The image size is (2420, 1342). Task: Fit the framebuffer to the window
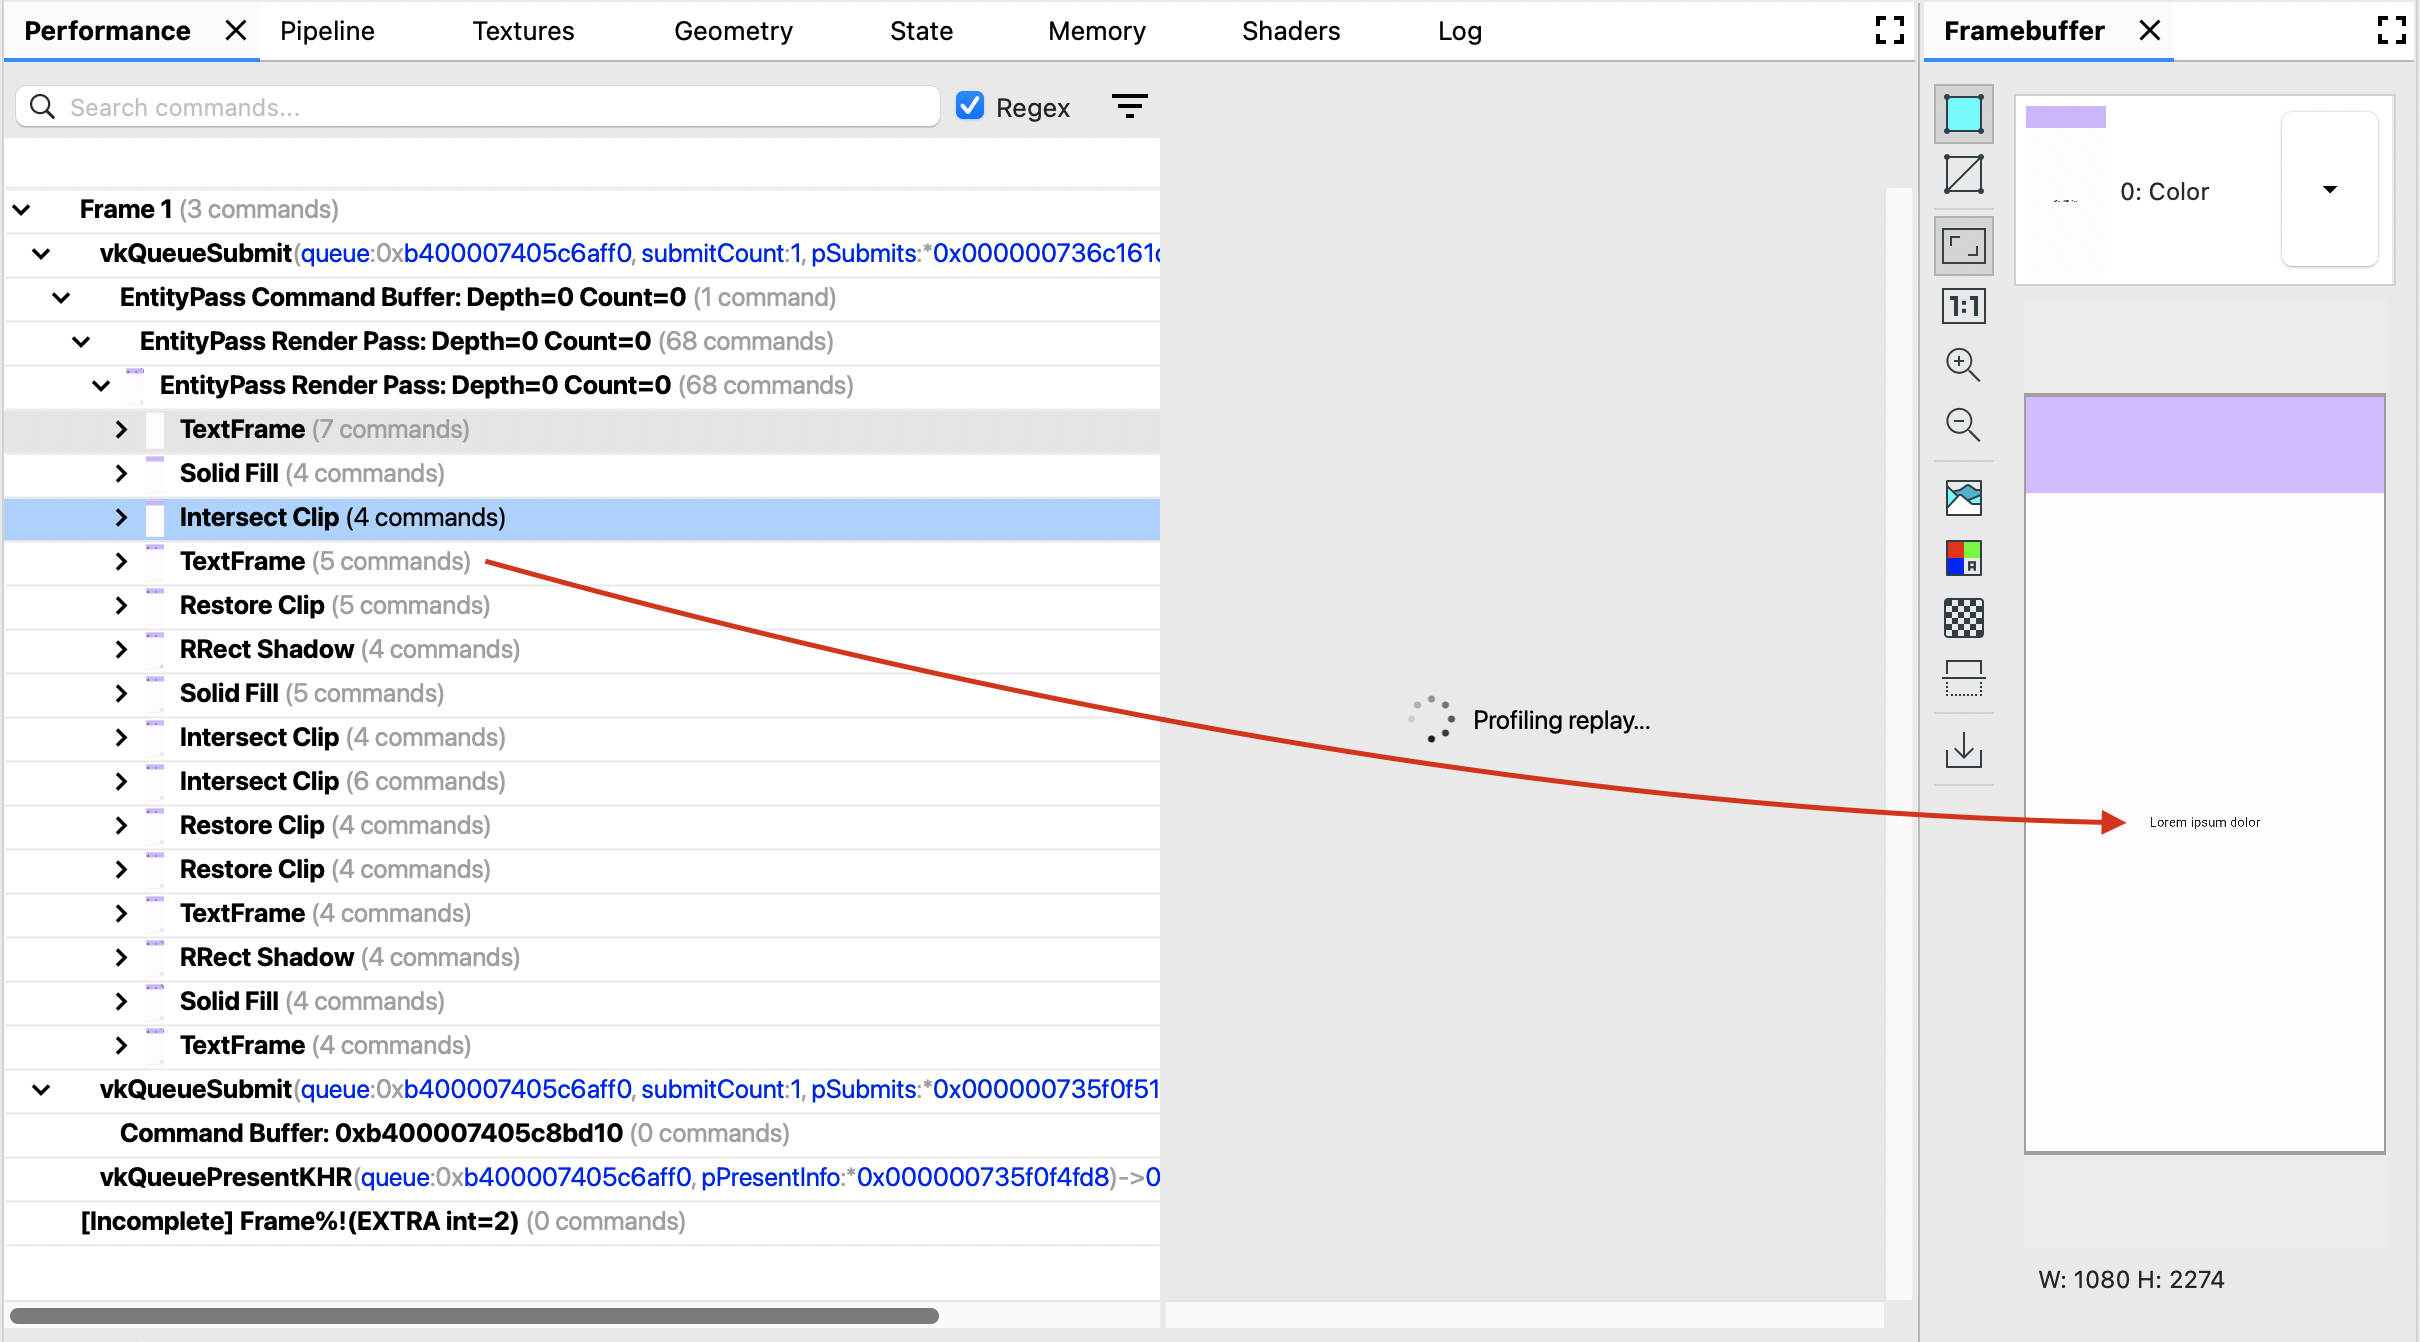click(1964, 243)
